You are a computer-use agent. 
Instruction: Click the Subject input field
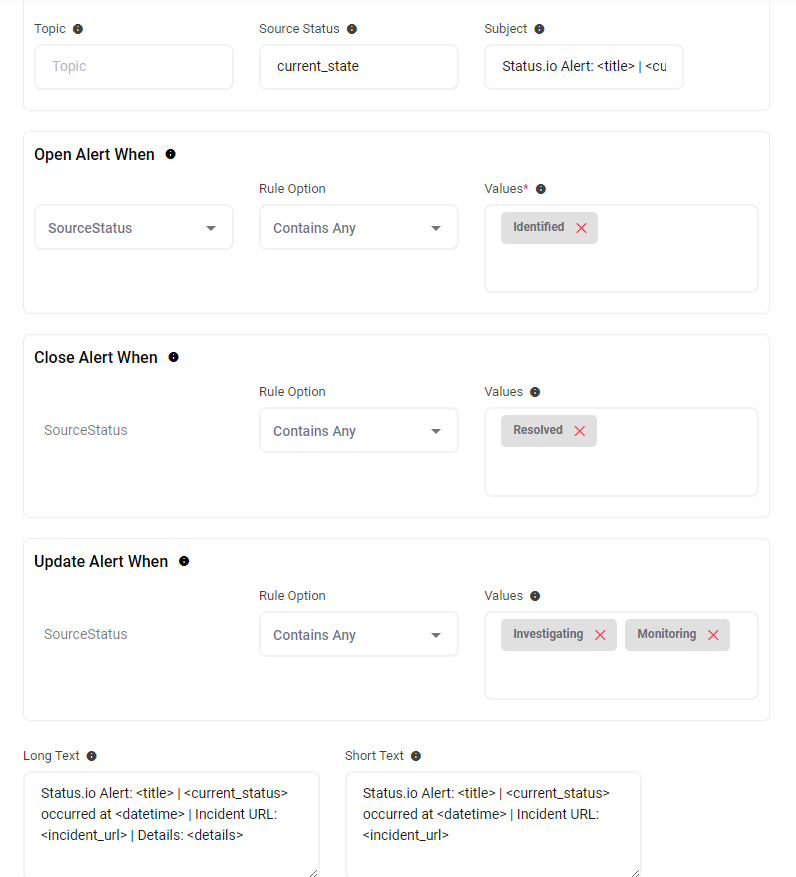[x=583, y=67]
